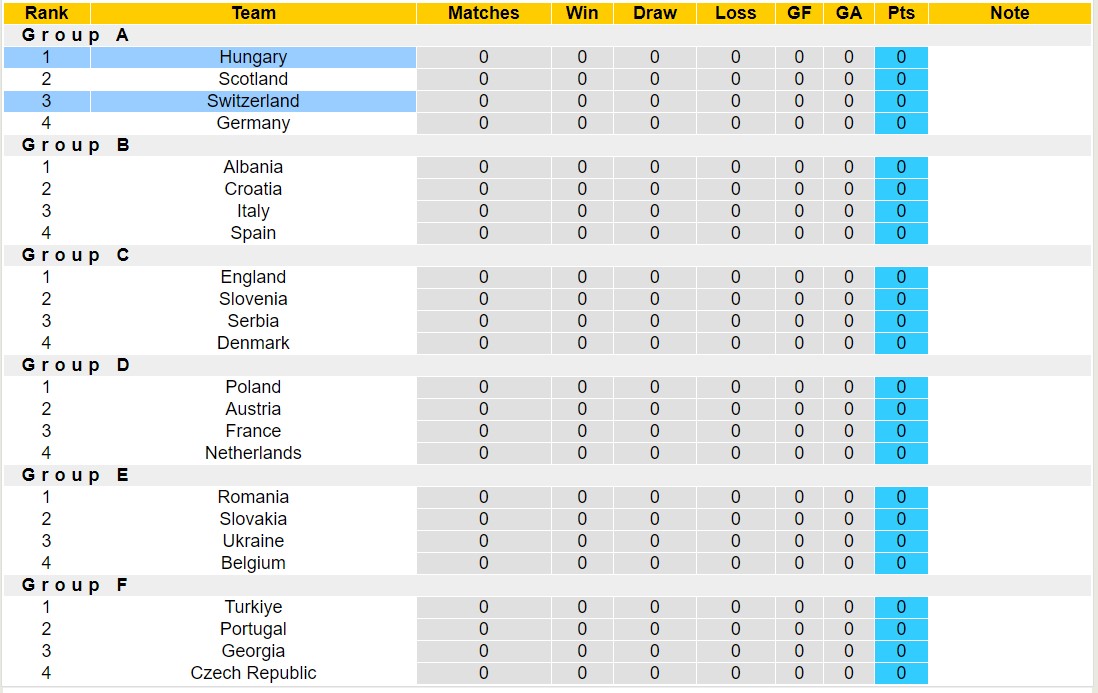Click the Netherlands team name
The height and width of the screenshot is (693, 1098).
pos(253,453)
